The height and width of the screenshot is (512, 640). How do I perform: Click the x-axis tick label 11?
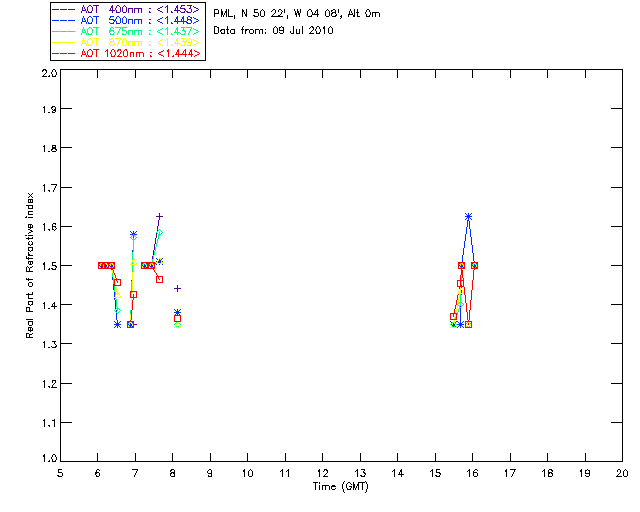click(285, 473)
